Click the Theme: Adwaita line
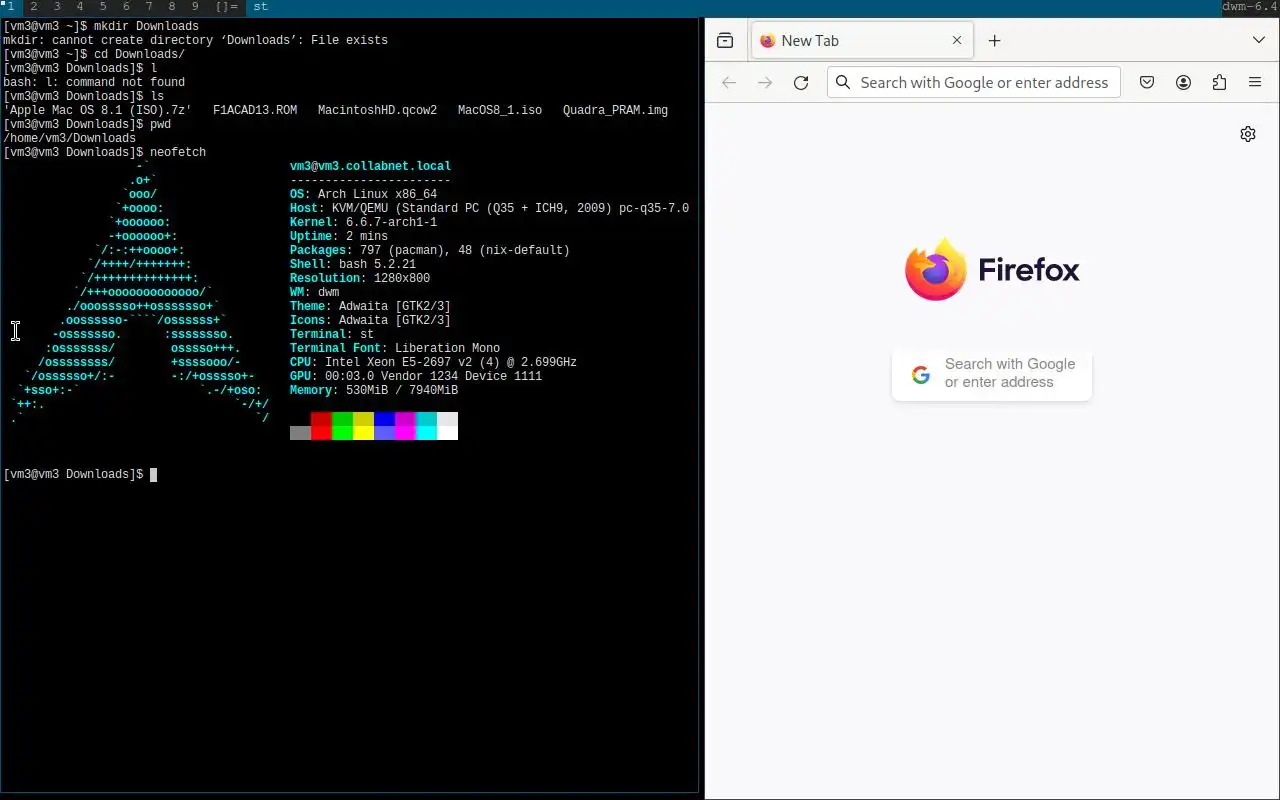Image resolution: width=1280 pixels, height=800 pixels. [370, 307]
